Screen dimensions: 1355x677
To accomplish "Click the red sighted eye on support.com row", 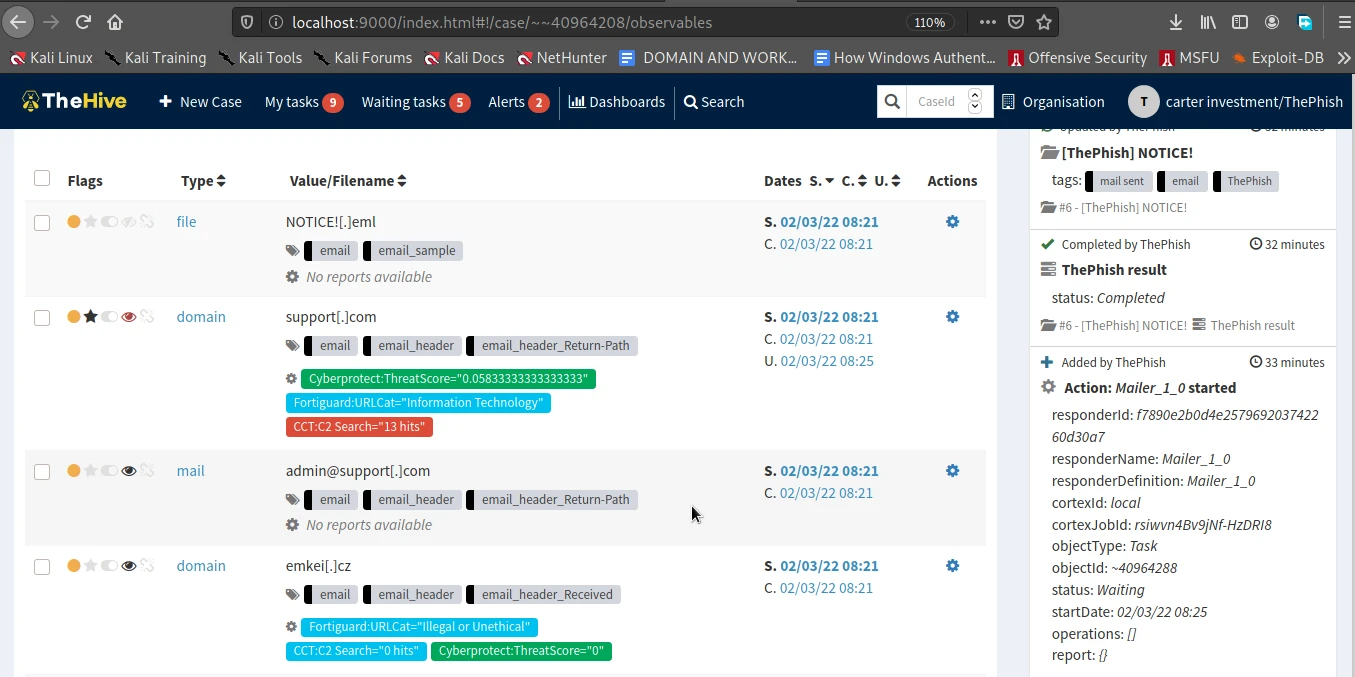I will (x=128, y=317).
